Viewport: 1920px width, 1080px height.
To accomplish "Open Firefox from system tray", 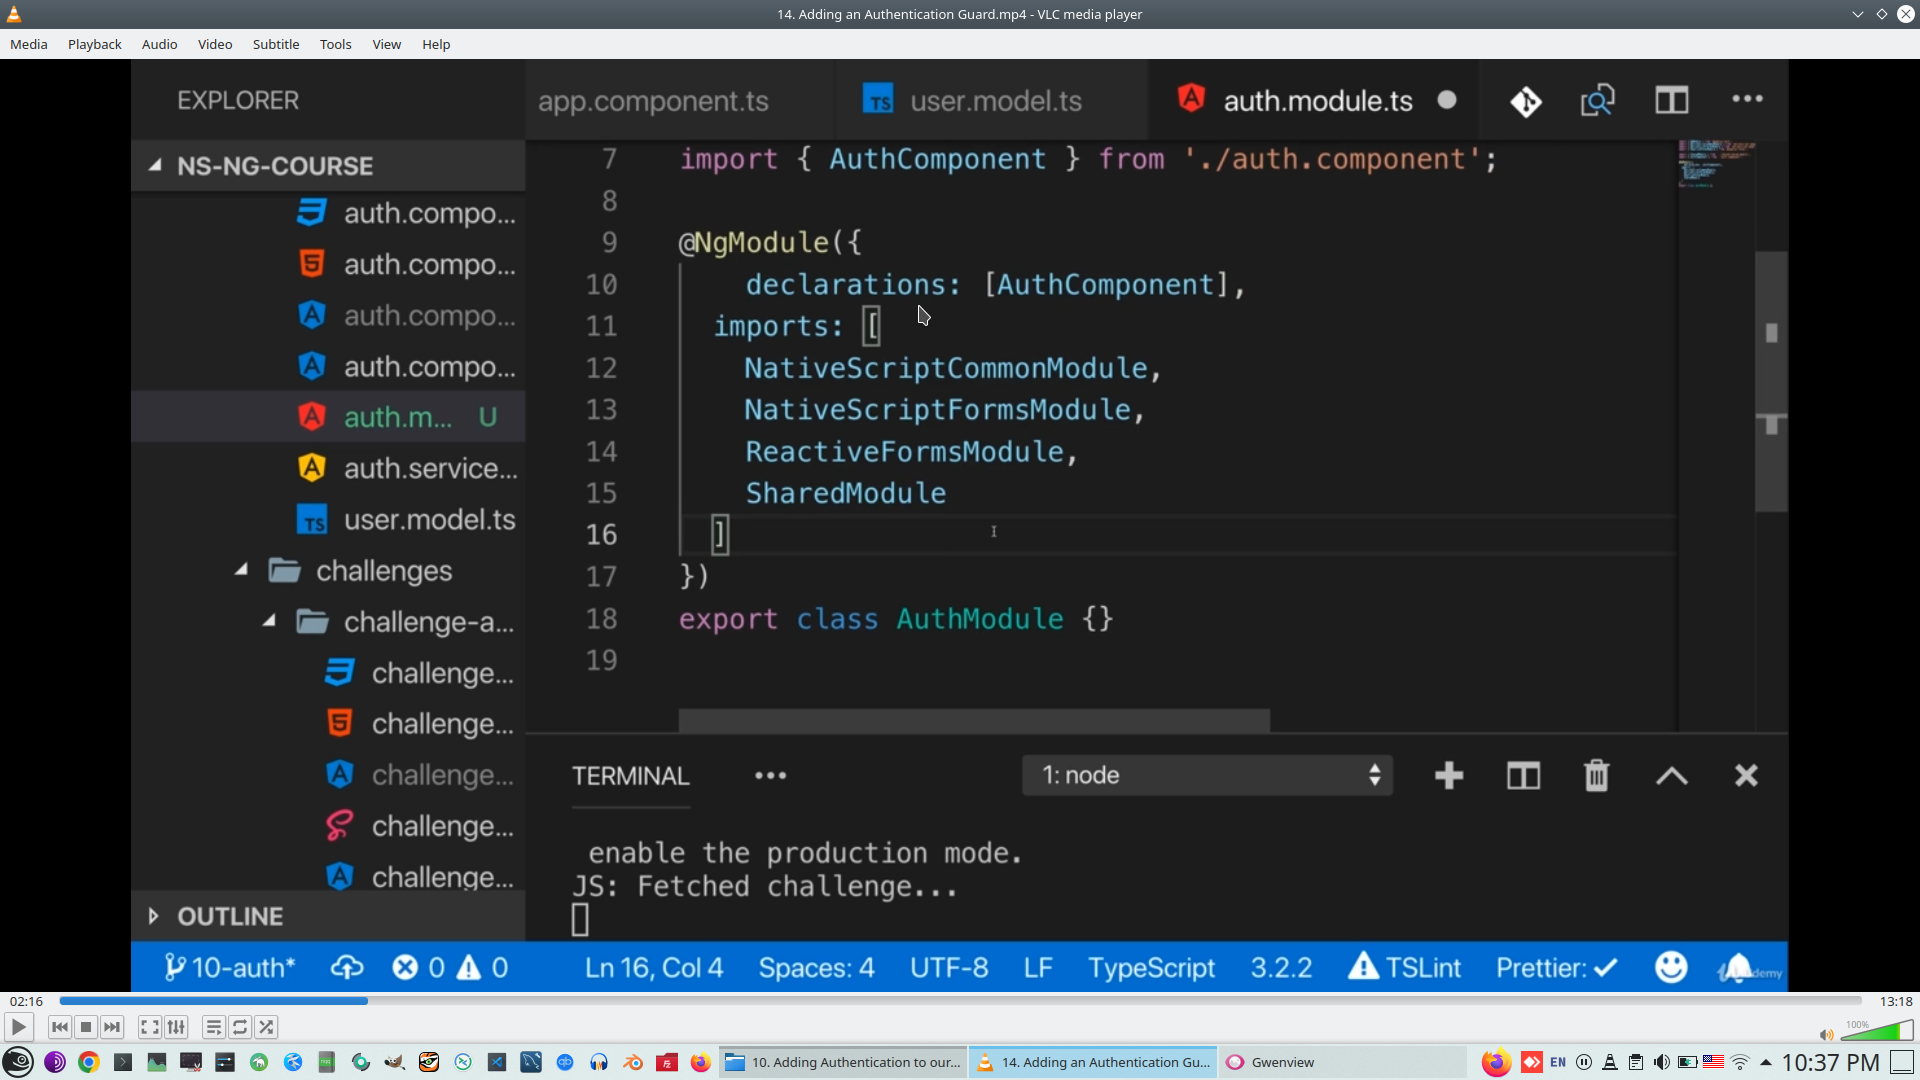I will coord(1495,1062).
